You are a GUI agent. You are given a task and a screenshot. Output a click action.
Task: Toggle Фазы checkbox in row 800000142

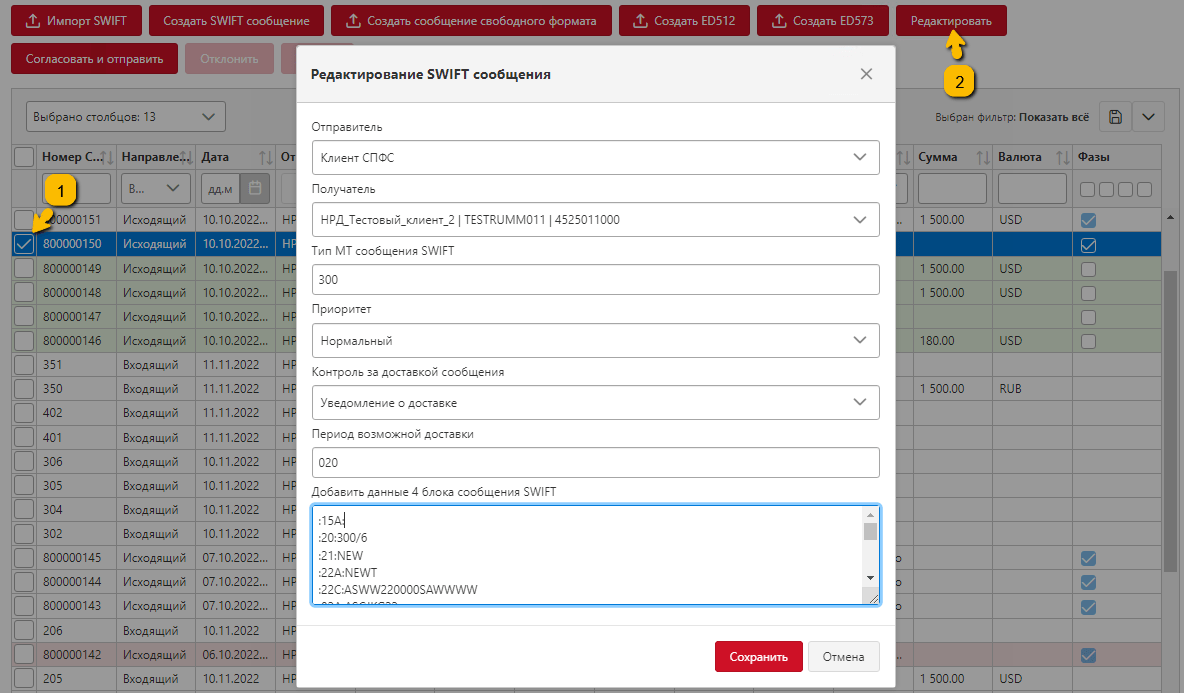(1088, 655)
